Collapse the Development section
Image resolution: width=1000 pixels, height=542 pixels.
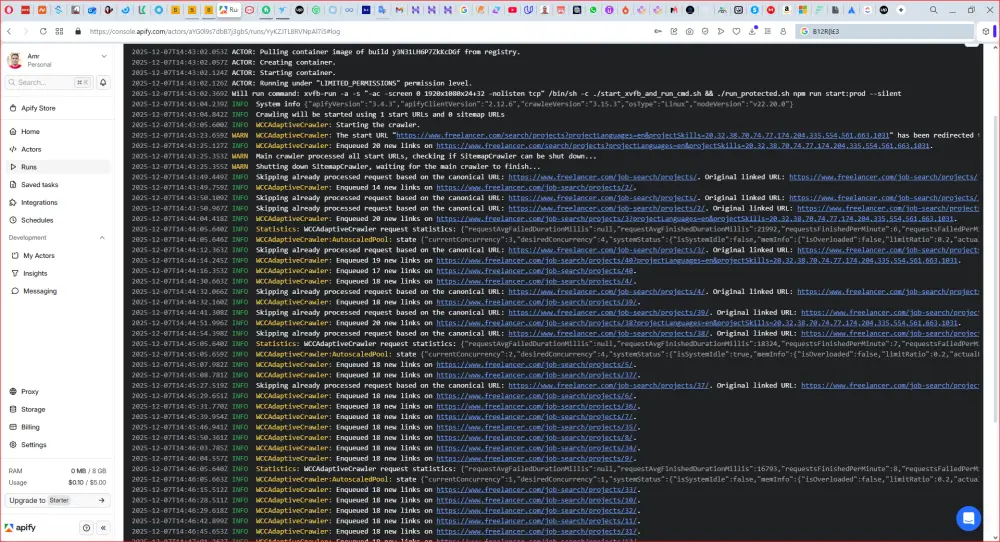(x=102, y=238)
